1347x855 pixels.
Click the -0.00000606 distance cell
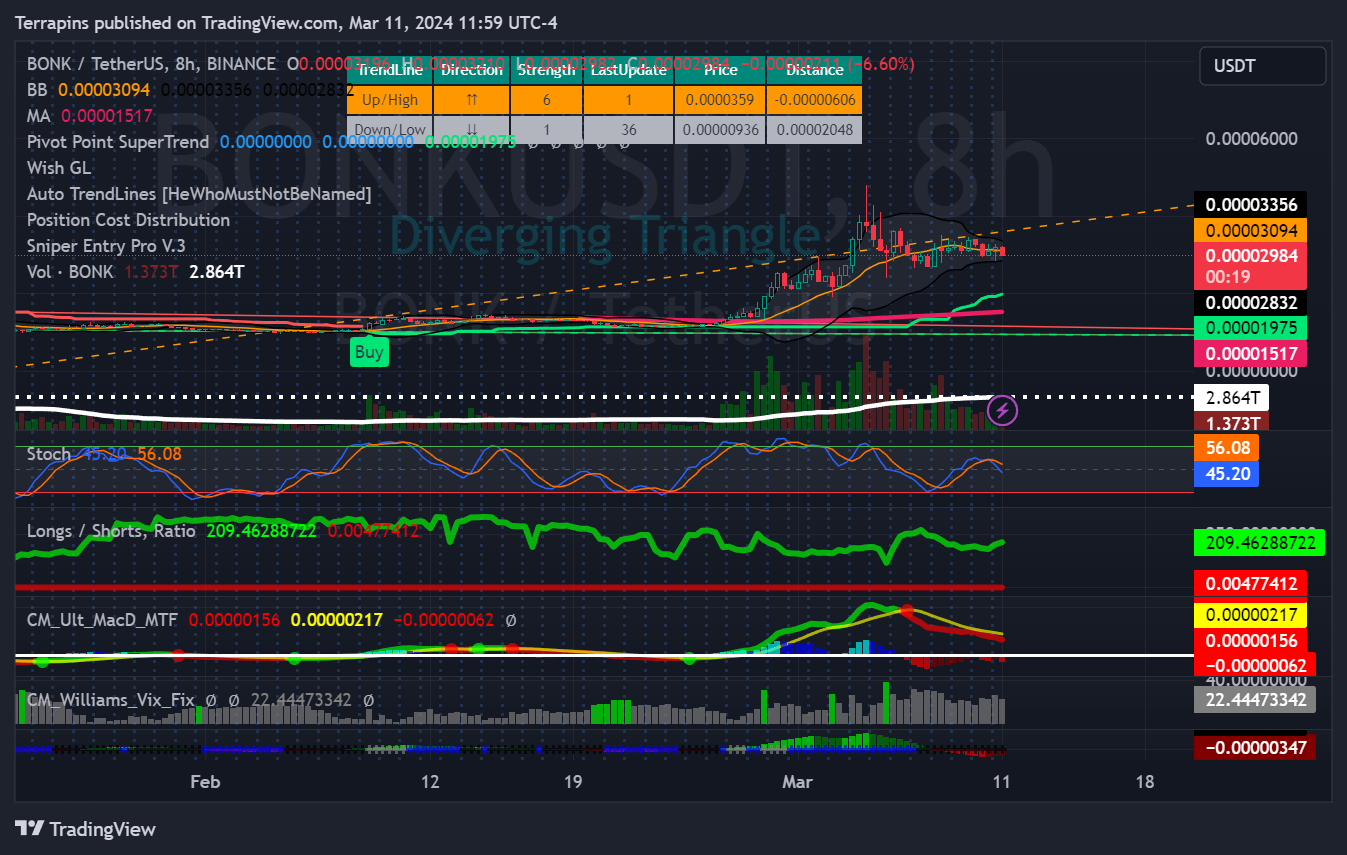(814, 100)
